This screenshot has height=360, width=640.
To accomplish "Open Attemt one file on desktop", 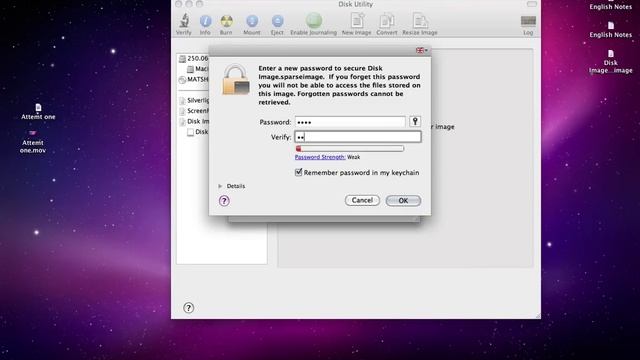I will point(38,111).
